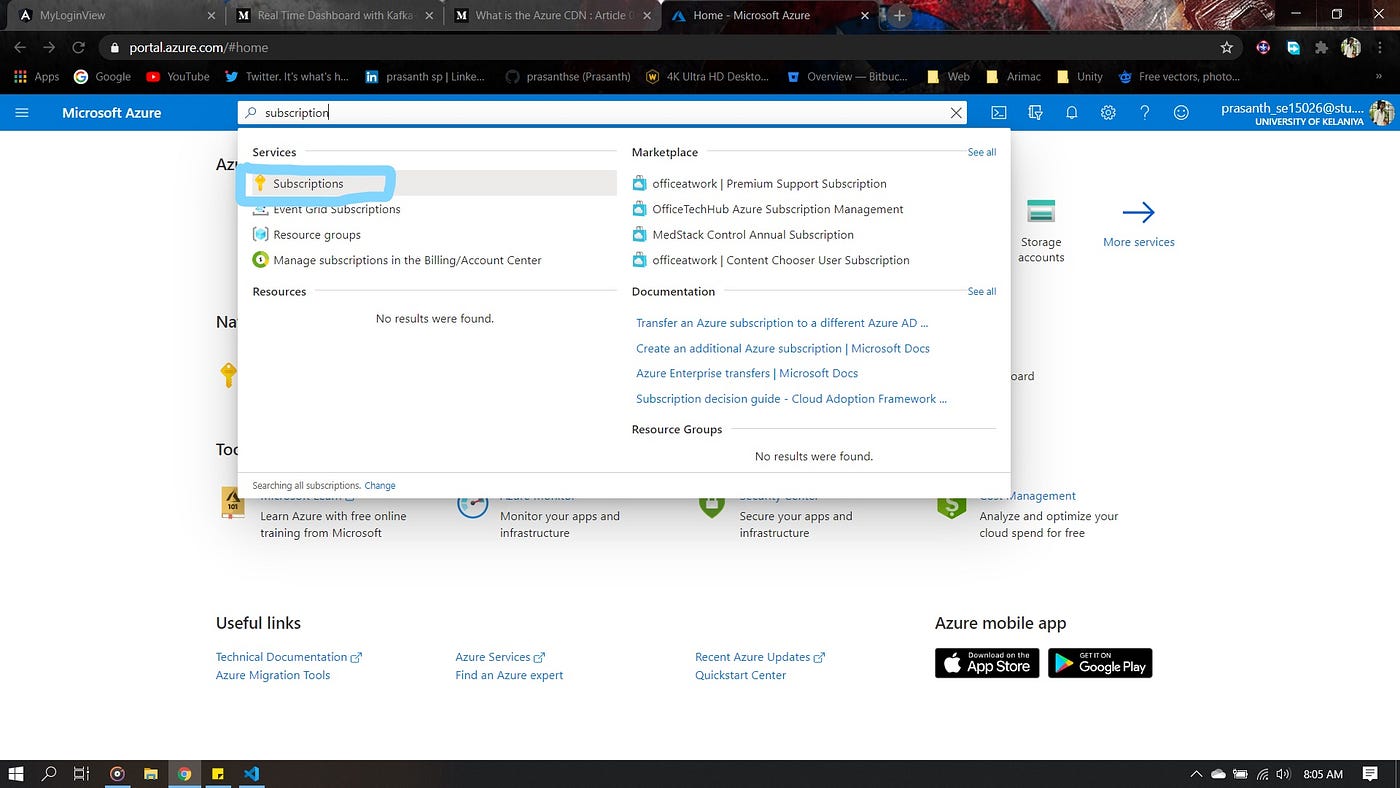Open Technical Documentation link
The height and width of the screenshot is (788, 1400).
288,657
